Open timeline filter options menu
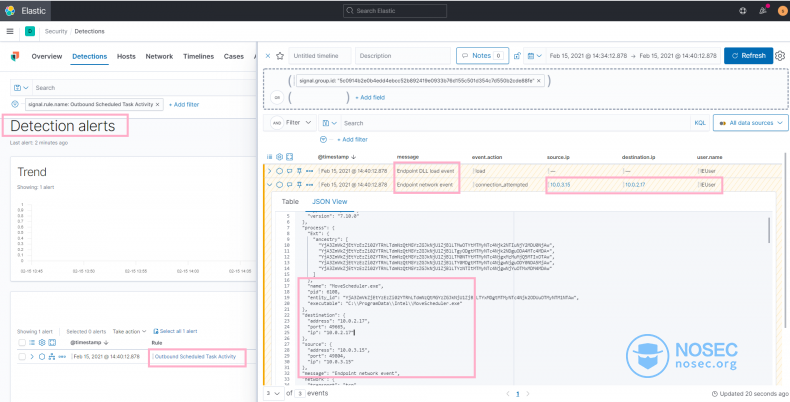 (323, 139)
